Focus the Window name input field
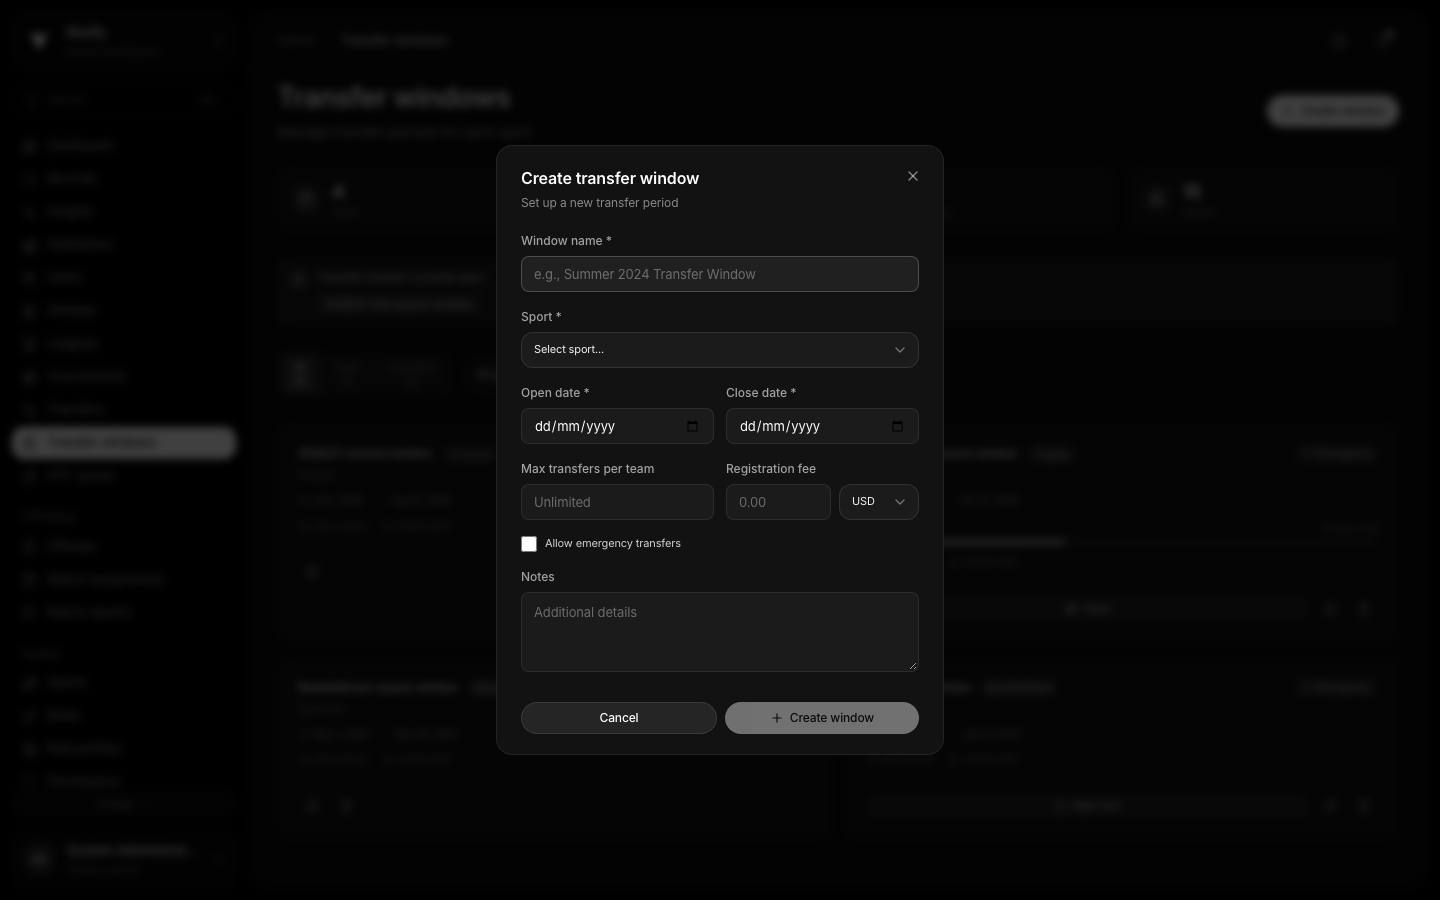 [x=720, y=274]
